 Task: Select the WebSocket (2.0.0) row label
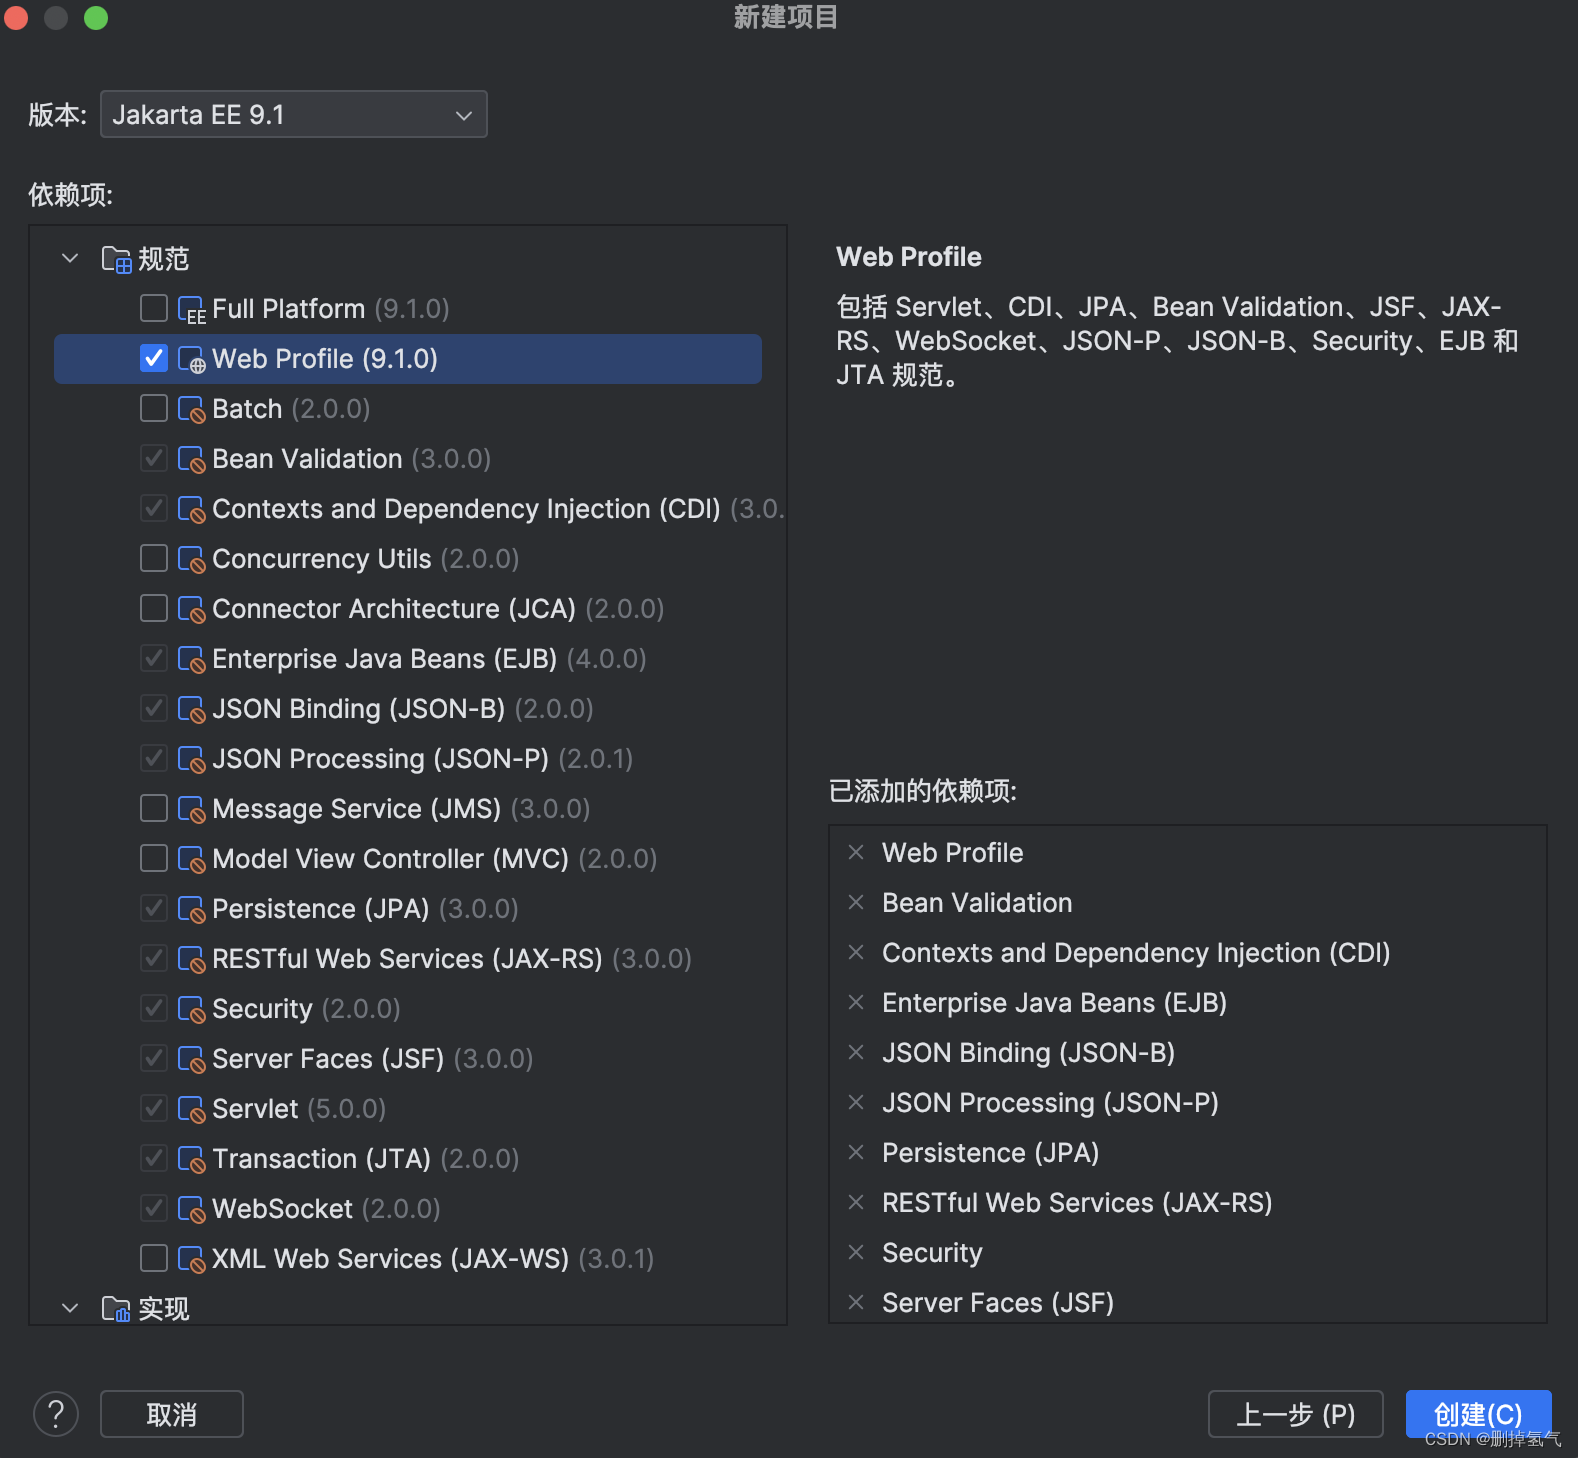click(326, 1209)
